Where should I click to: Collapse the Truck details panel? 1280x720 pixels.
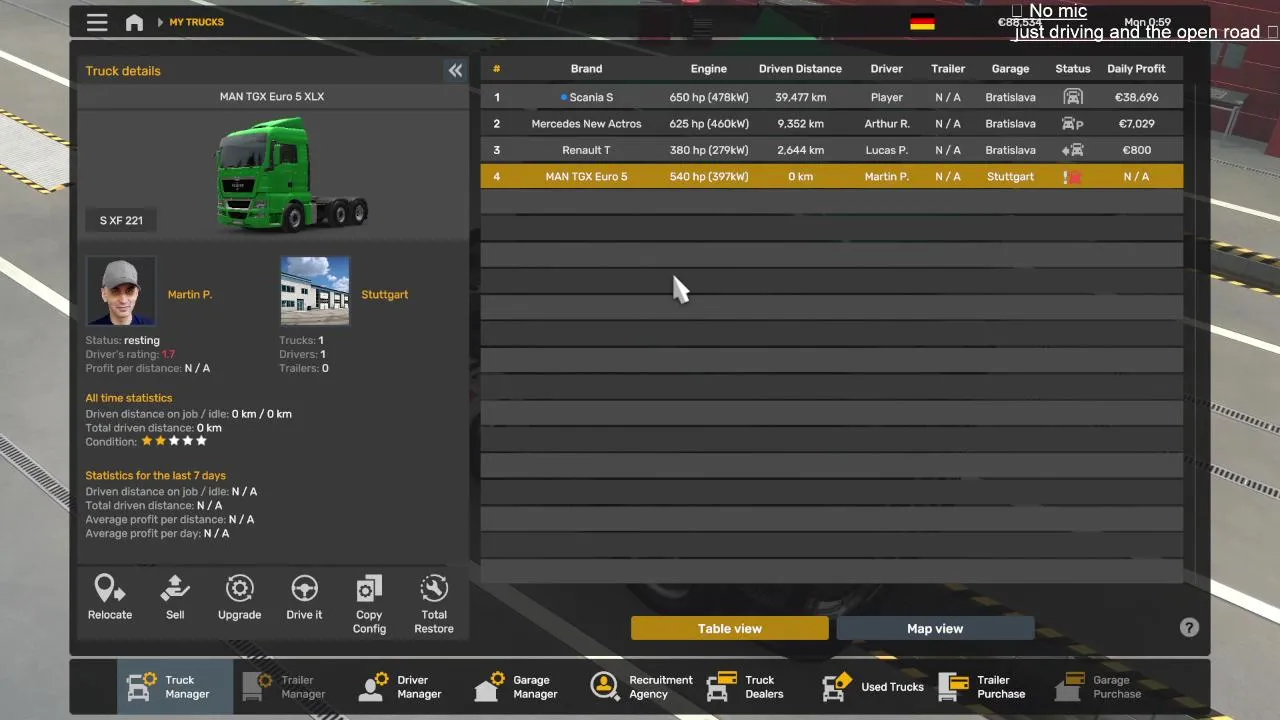[455, 70]
